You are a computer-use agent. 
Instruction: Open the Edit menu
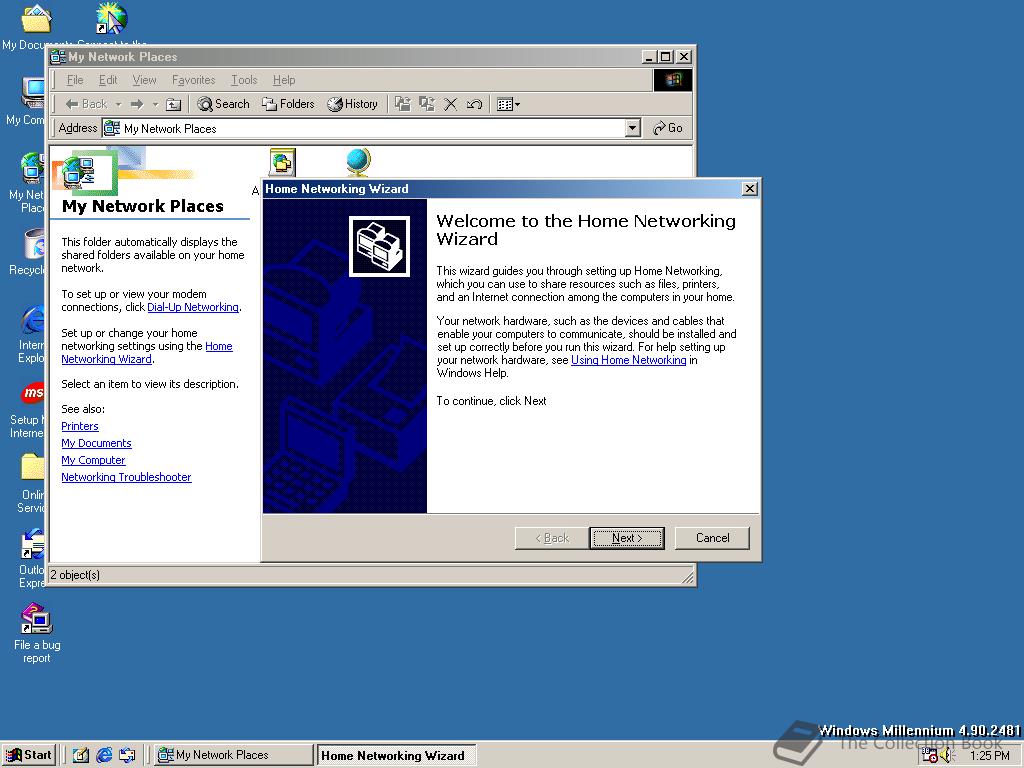point(108,80)
